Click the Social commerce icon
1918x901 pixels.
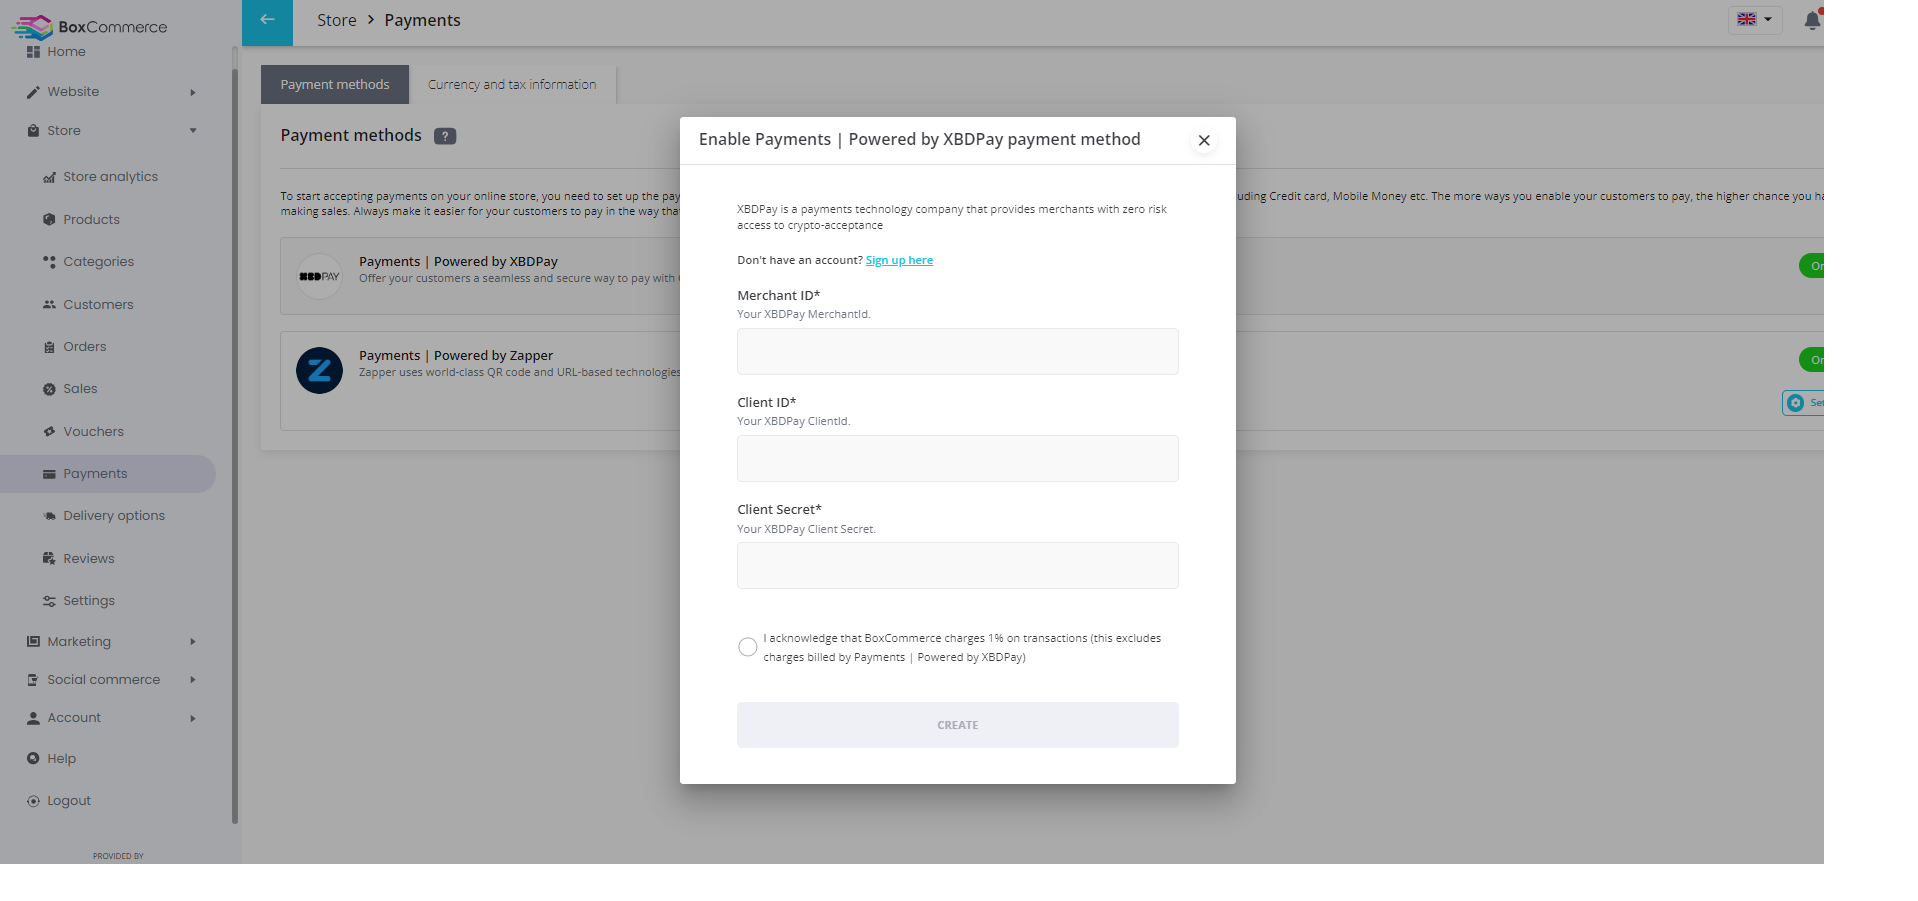tap(33, 680)
